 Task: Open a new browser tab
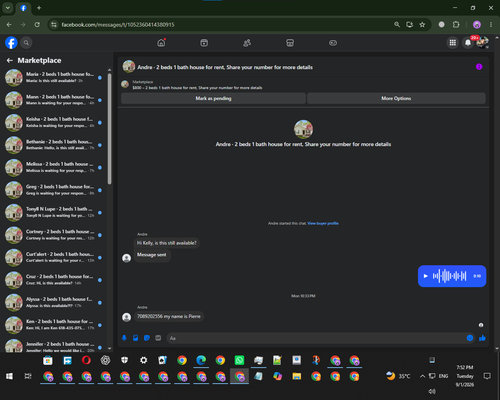pos(39,8)
